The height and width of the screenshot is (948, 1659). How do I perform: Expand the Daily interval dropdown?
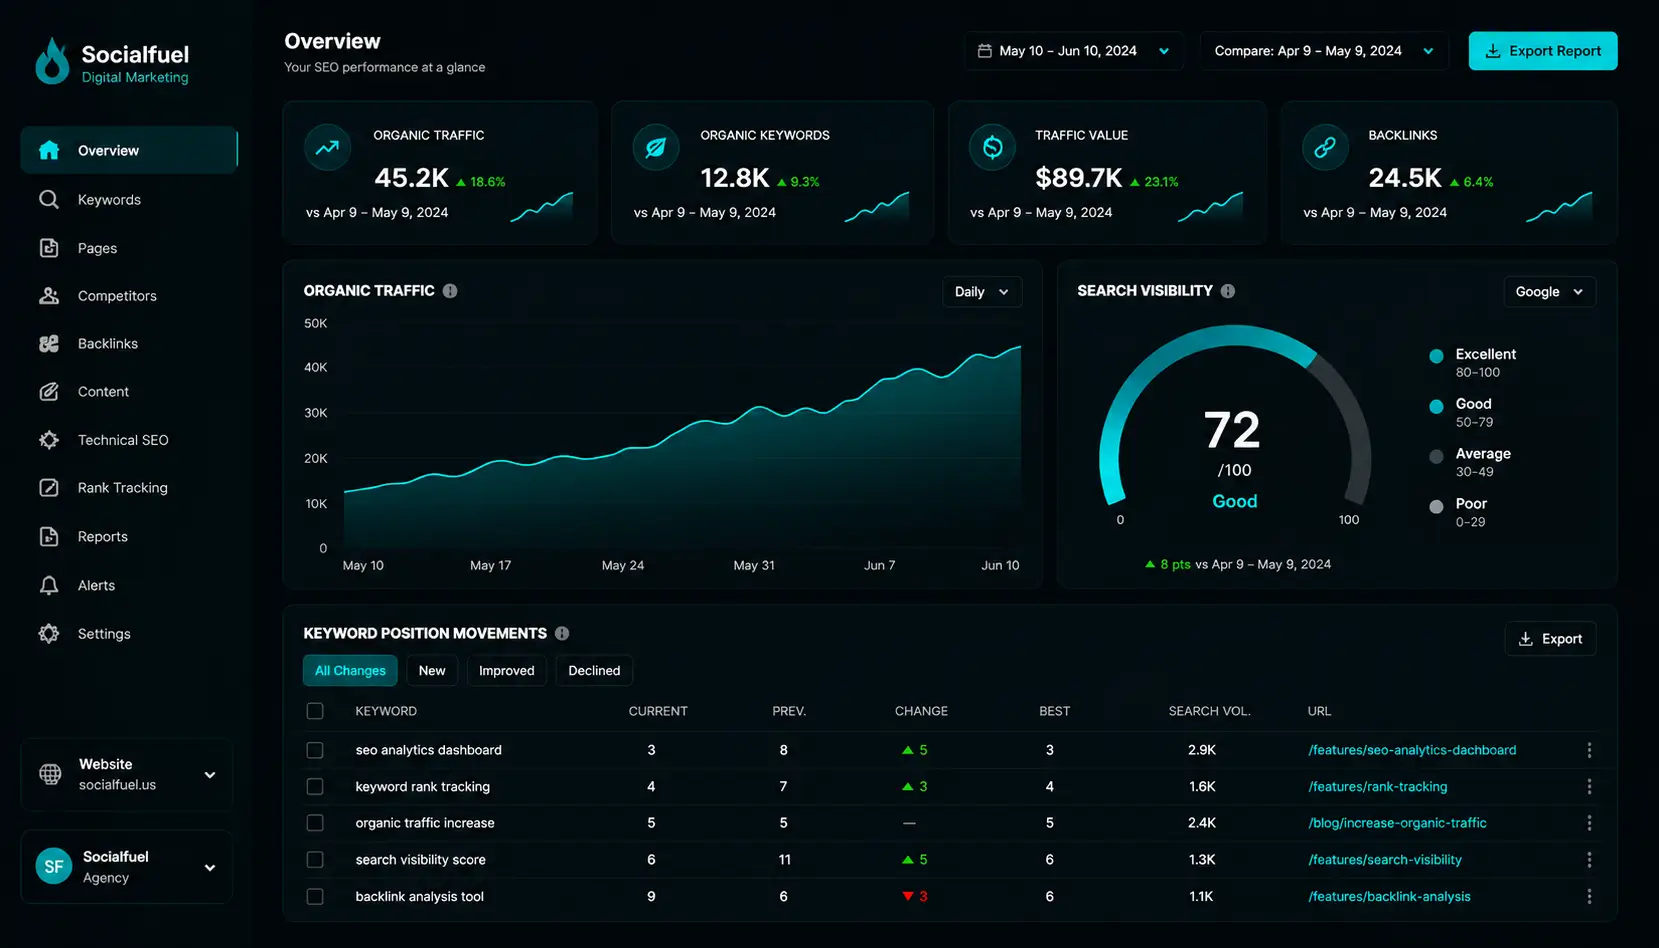[x=982, y=292]
